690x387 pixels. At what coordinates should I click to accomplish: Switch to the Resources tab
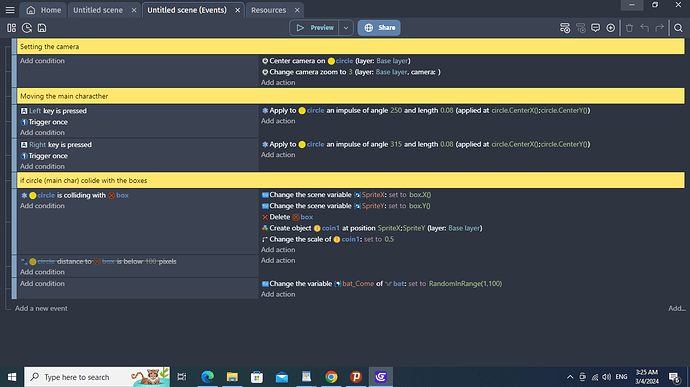[x=268, y=10]
